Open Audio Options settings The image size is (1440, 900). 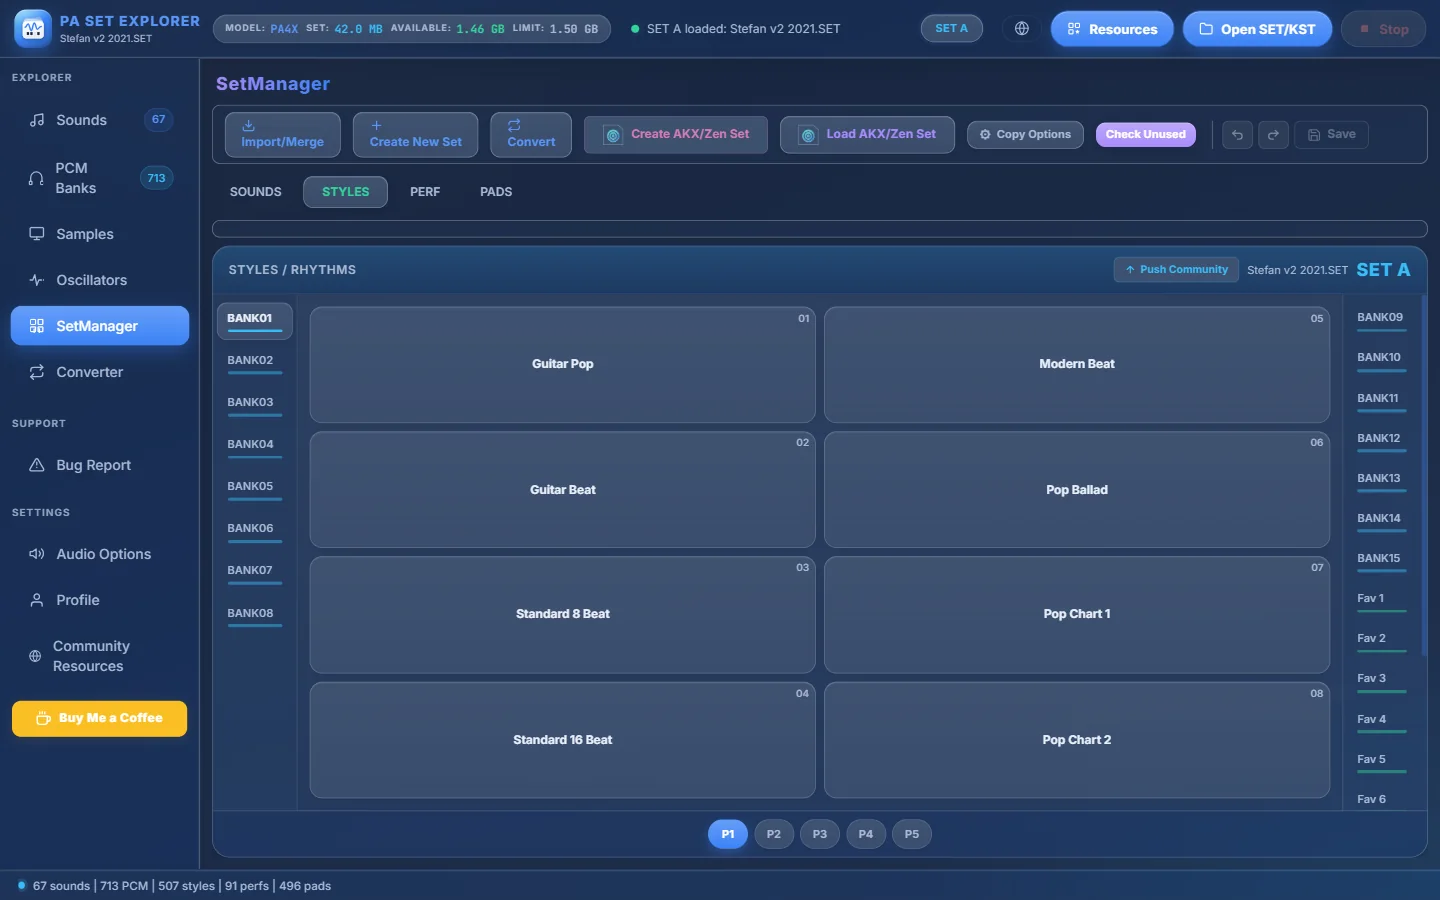(100, 554)
